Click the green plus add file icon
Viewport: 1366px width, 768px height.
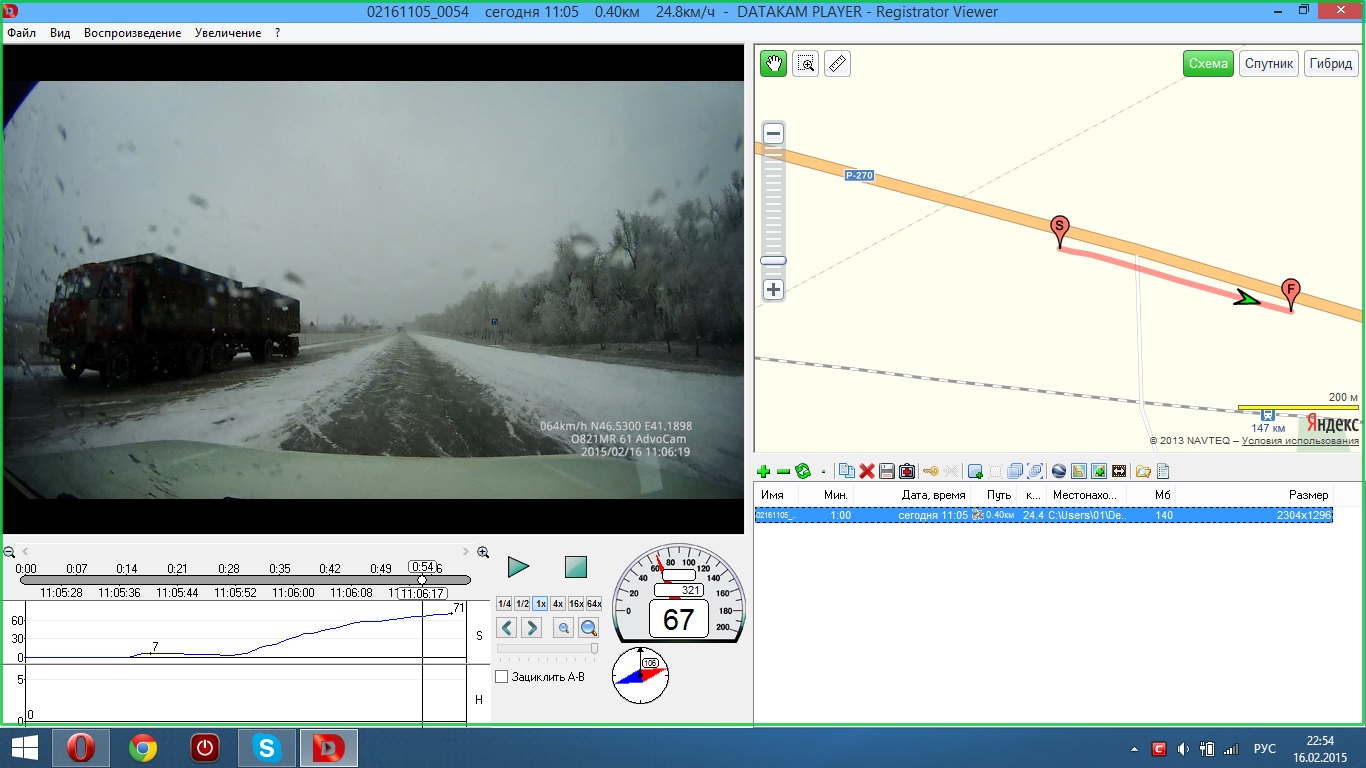click(764, 471)
